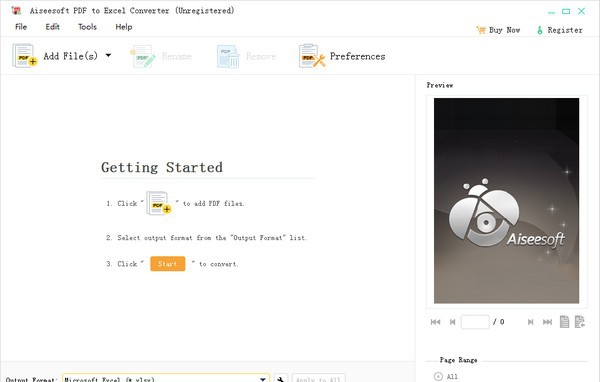Click the single page view icon
Image resolution: width=600 pixels, height=382 pixels.
coord(564,322)
